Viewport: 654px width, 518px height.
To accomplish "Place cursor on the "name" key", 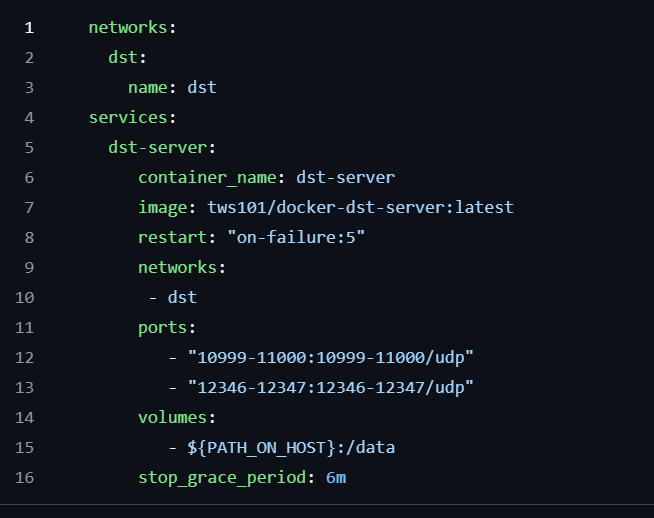I will [x=147, y=87].
